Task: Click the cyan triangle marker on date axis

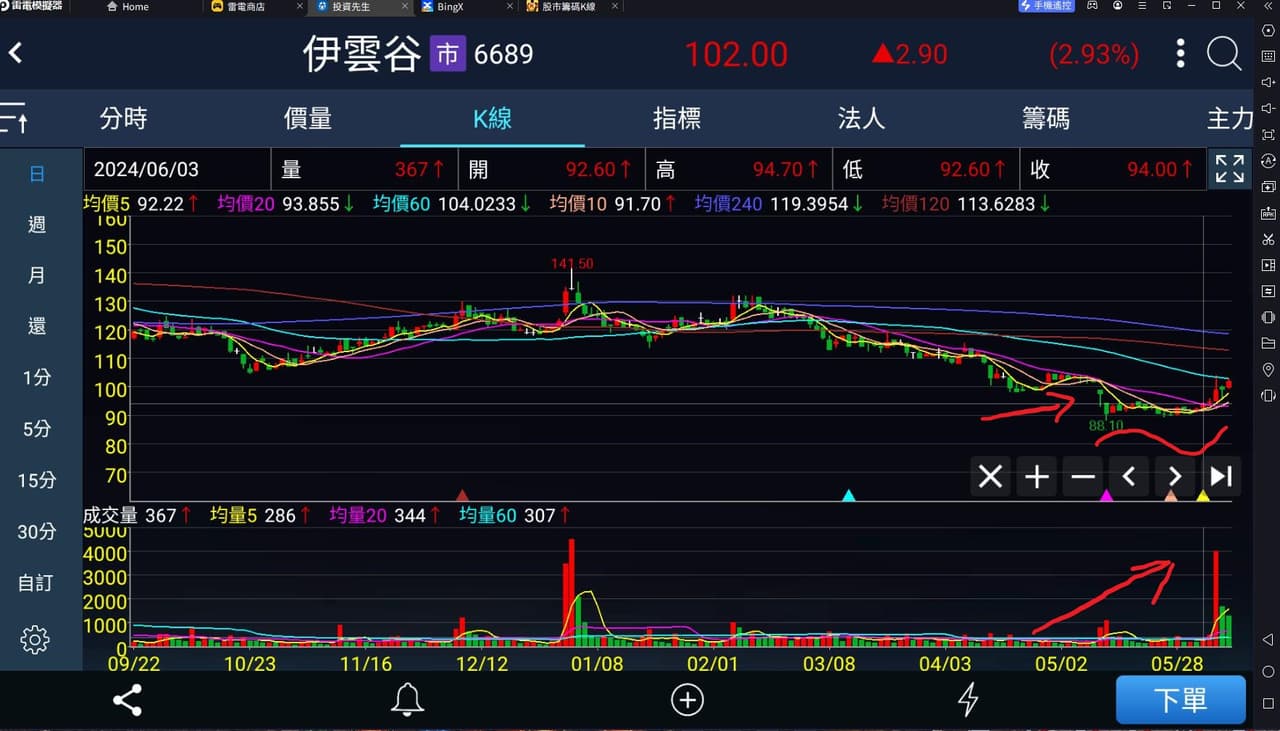Action: 849,495
